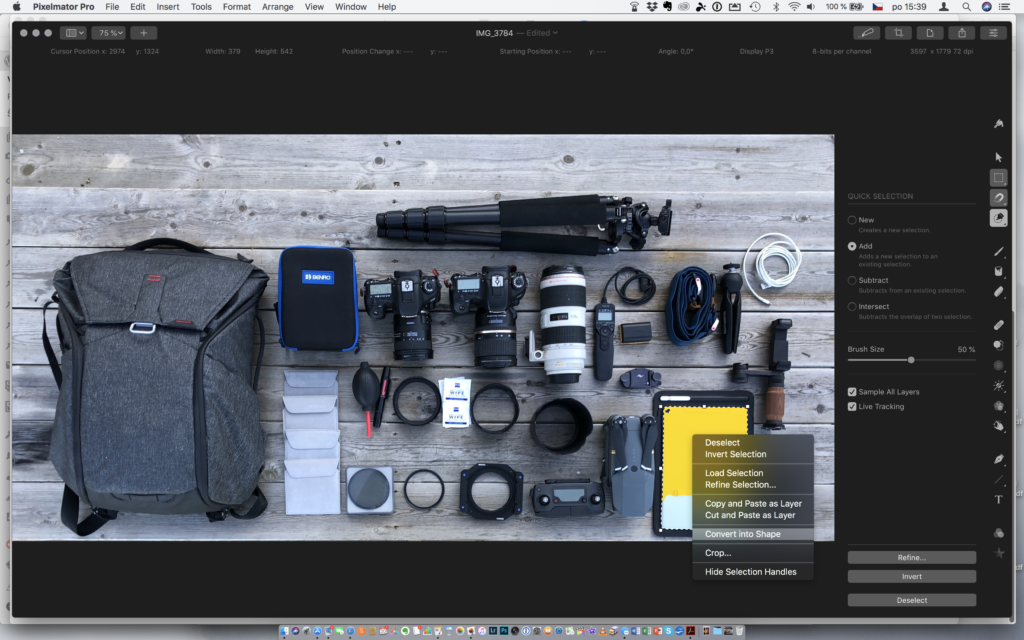The height and width of the screenshot is (640, 1024).
Task: Open the View menu
Action: tap(314, 7)
